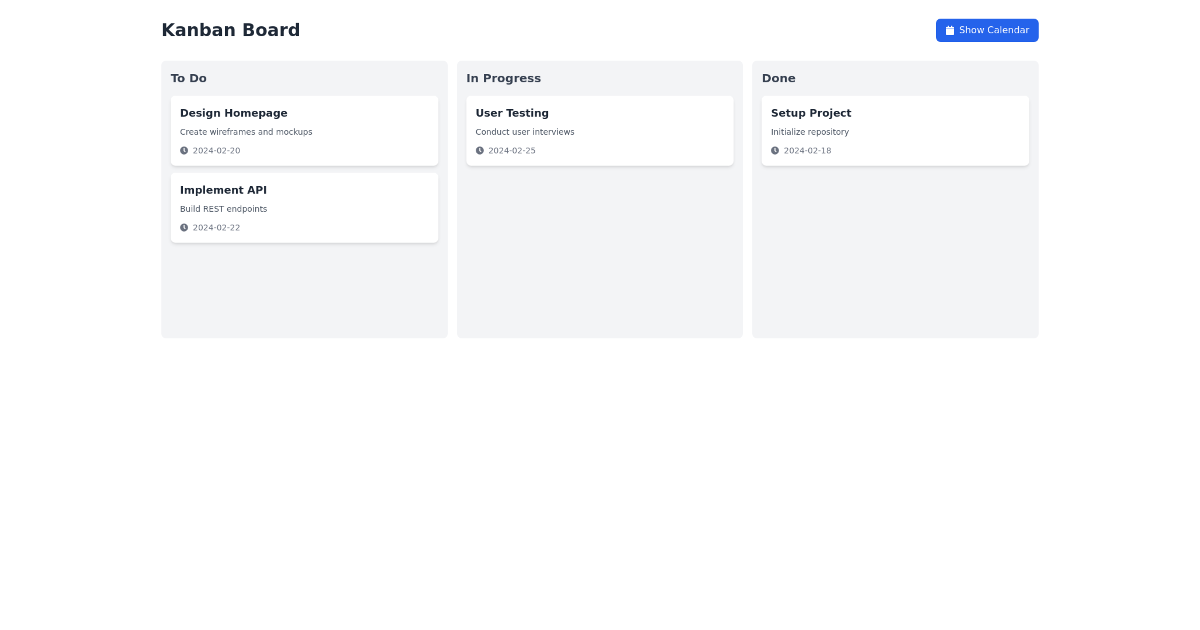Click the clock icon on Implement API card
Image resolution: width=1200 pixels, height=630 pixels.
coord(183,227)
